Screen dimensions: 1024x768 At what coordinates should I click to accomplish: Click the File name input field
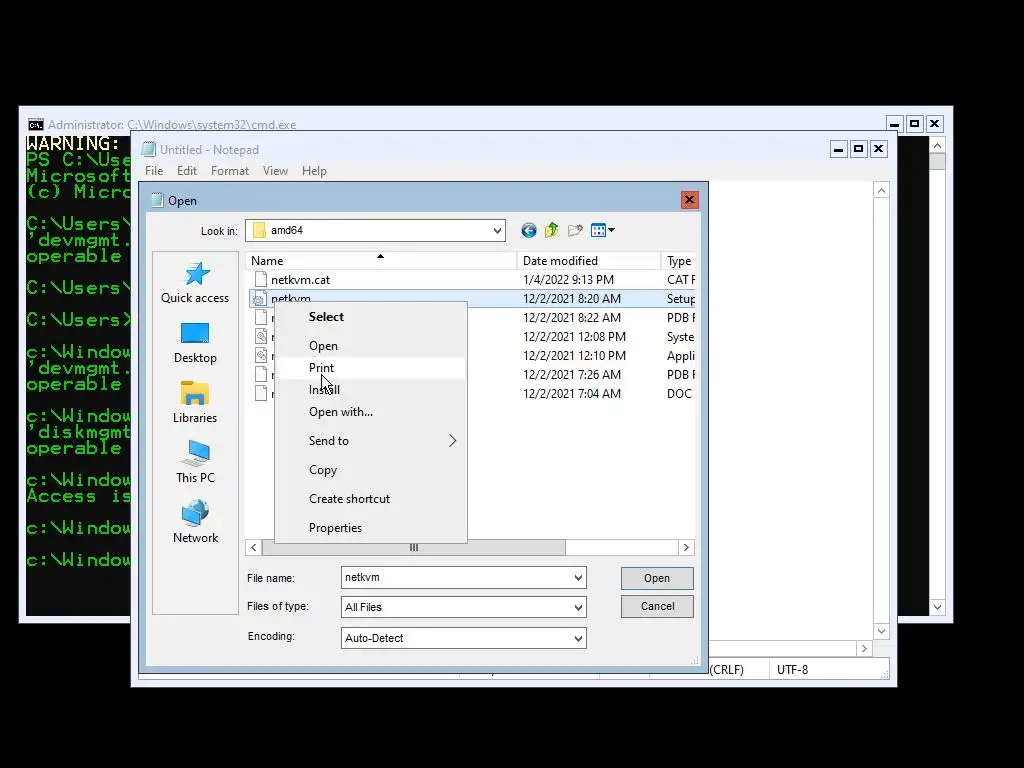[x=456, y=578]
